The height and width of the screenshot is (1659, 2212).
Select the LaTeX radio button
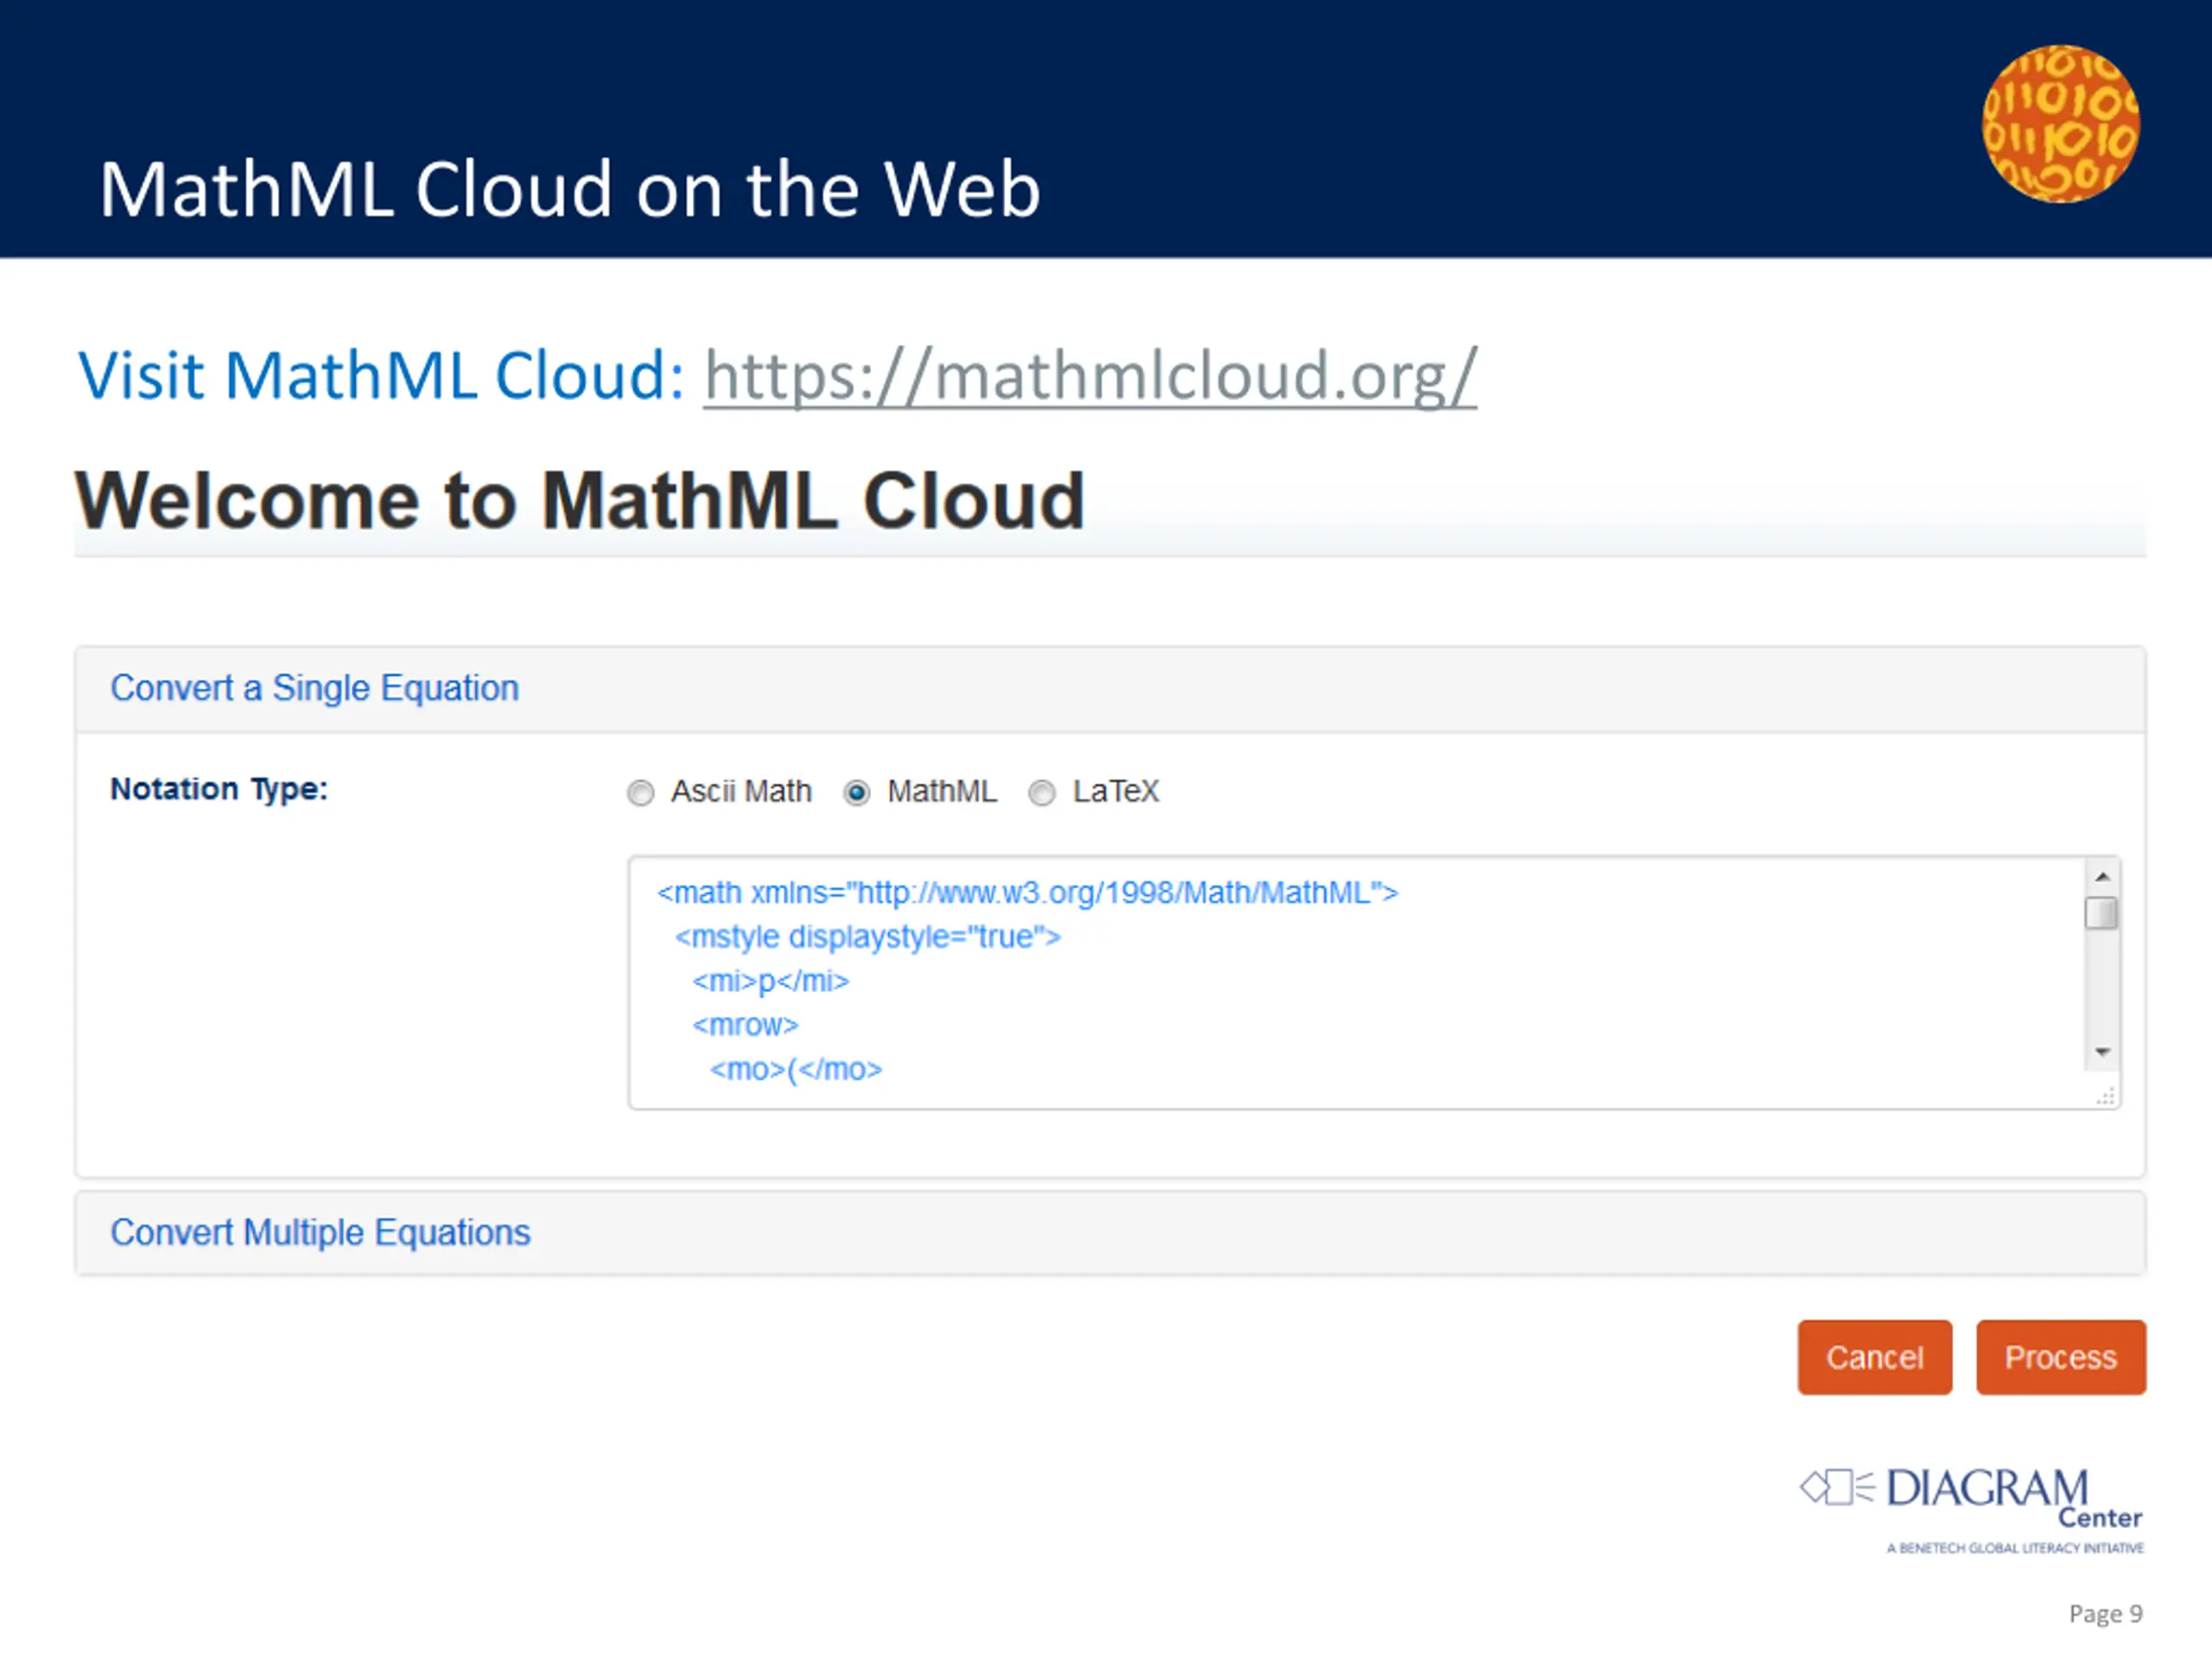point(1042,793)
